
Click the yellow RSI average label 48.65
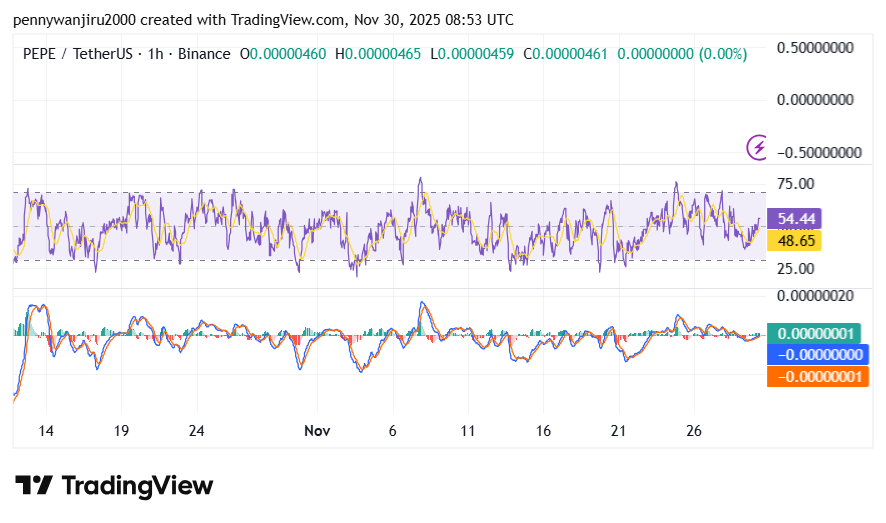[x=798, y=241]
